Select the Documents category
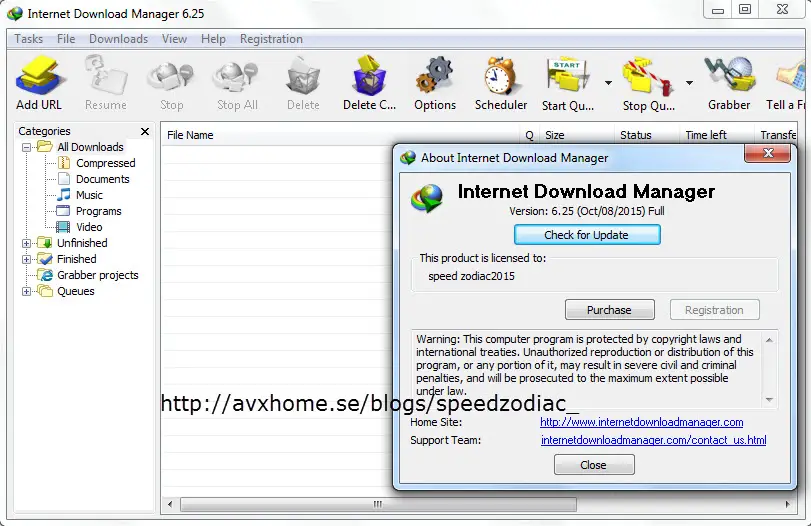This screenshot has height=526, width=811. coord(102,179)
